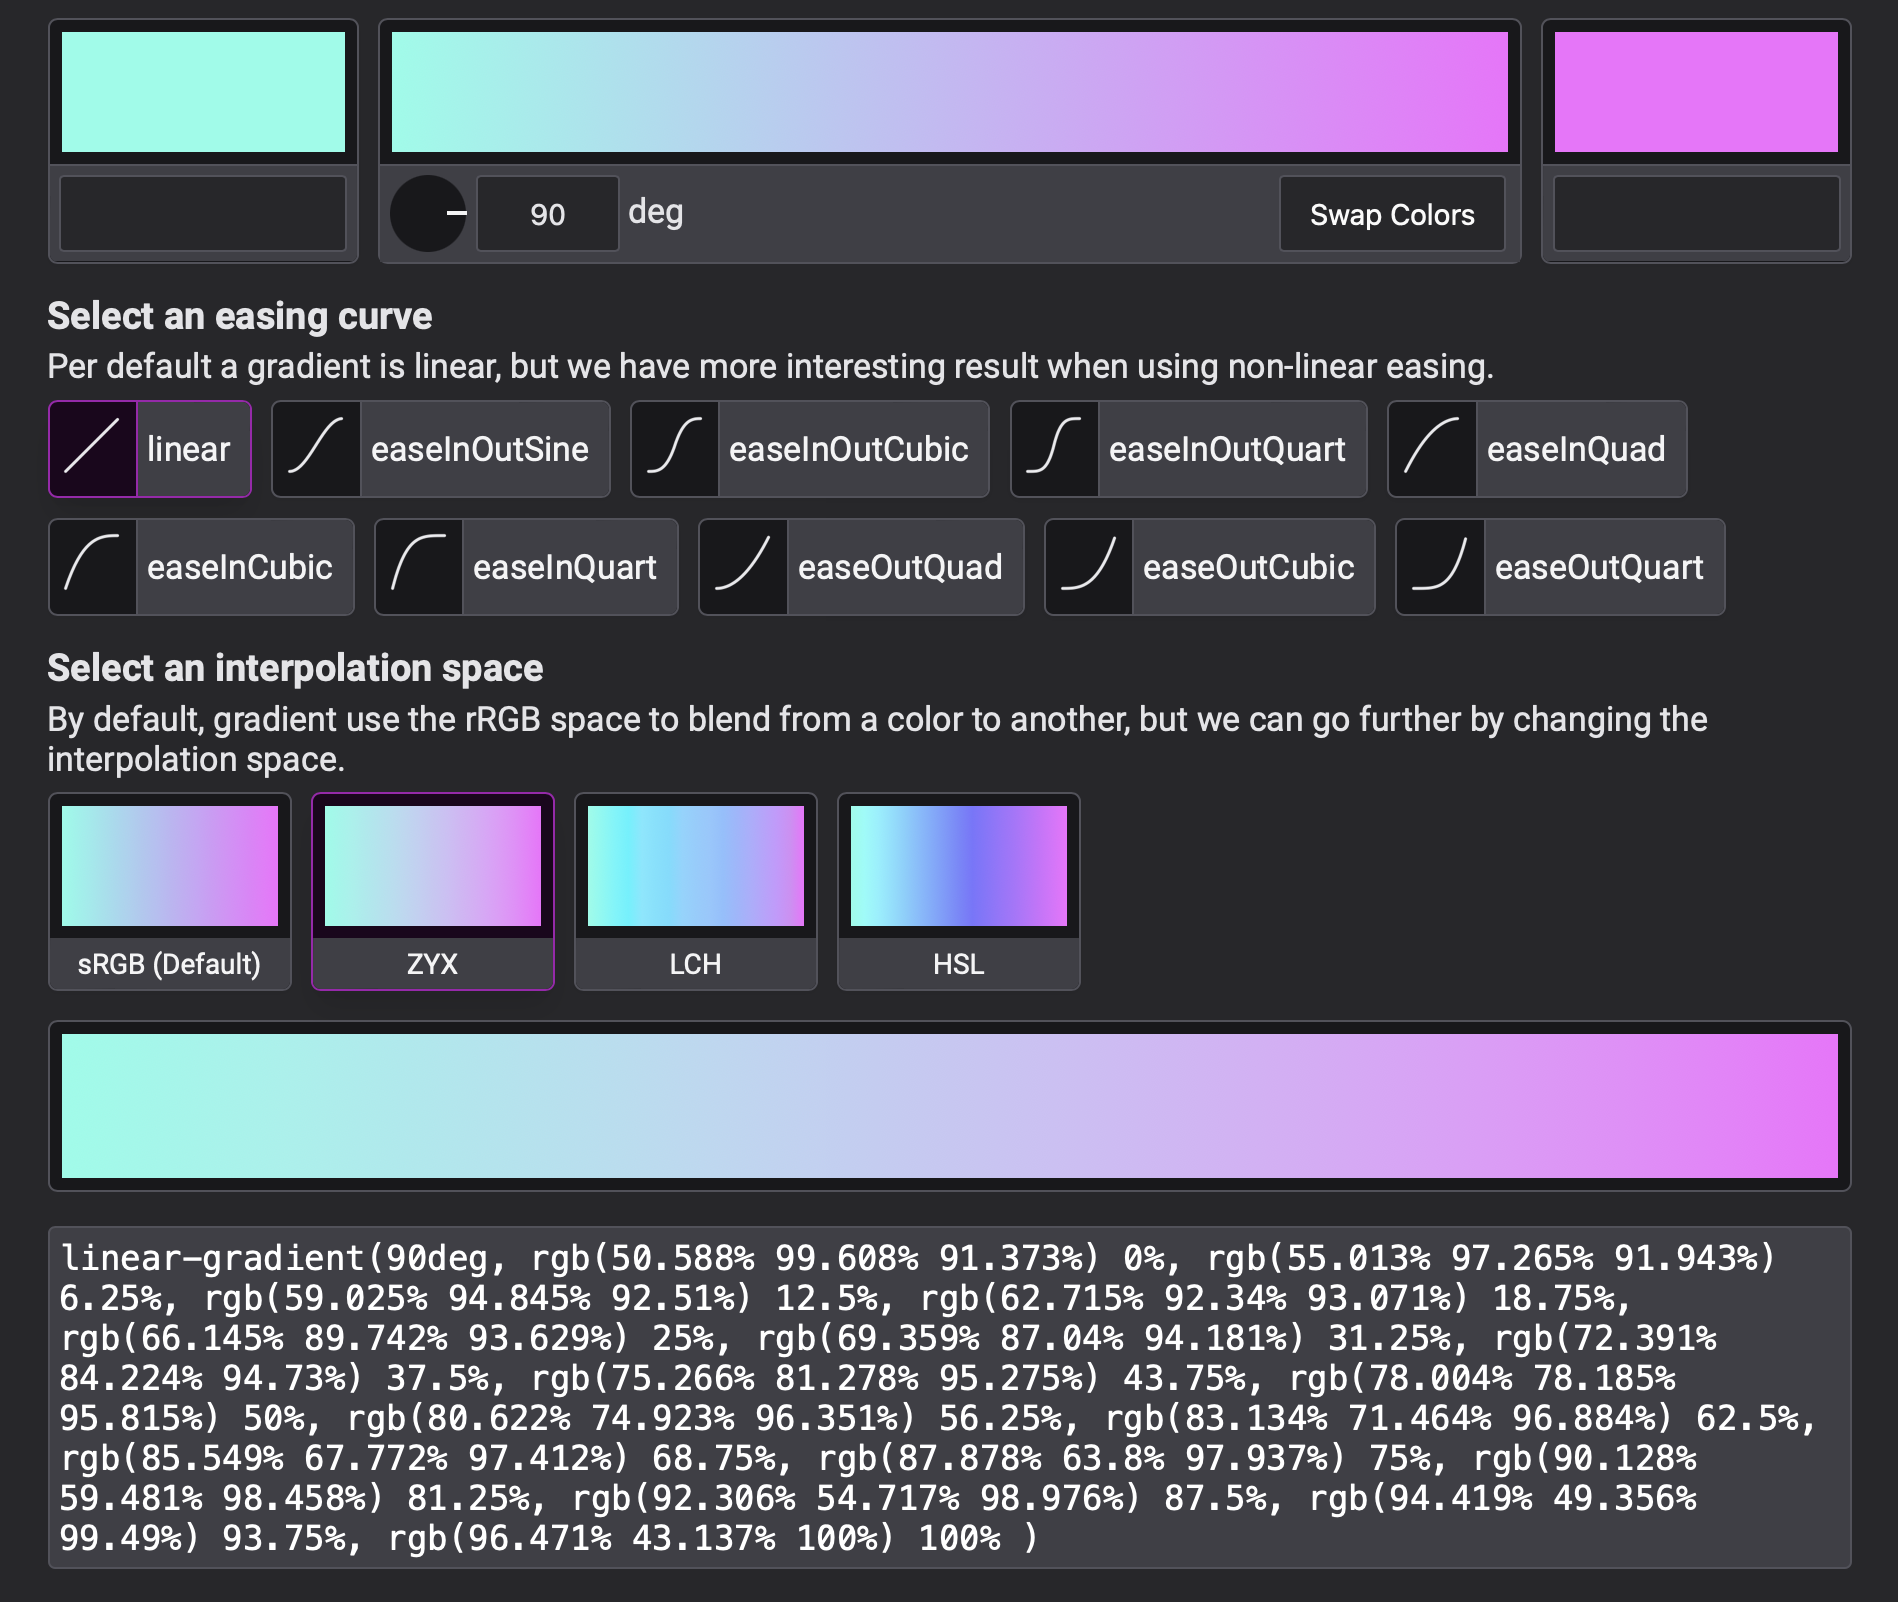Click the linear-gradient CSS code output box
Screen dimensions: 1898x1602
(949, 1397)
